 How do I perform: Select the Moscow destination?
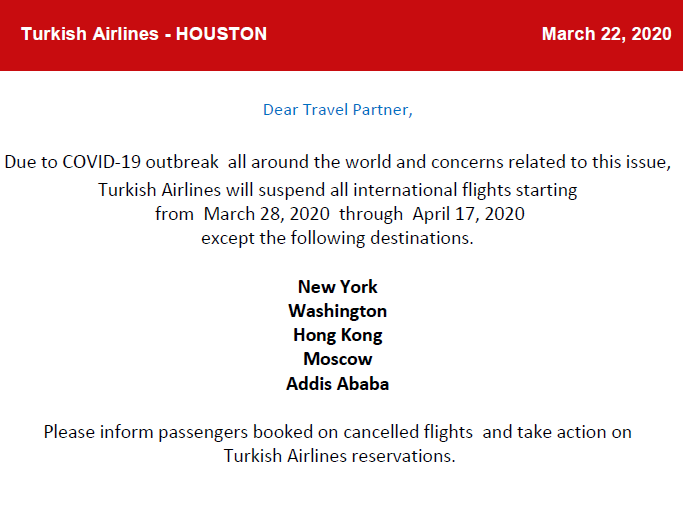[x=338, y=359]
